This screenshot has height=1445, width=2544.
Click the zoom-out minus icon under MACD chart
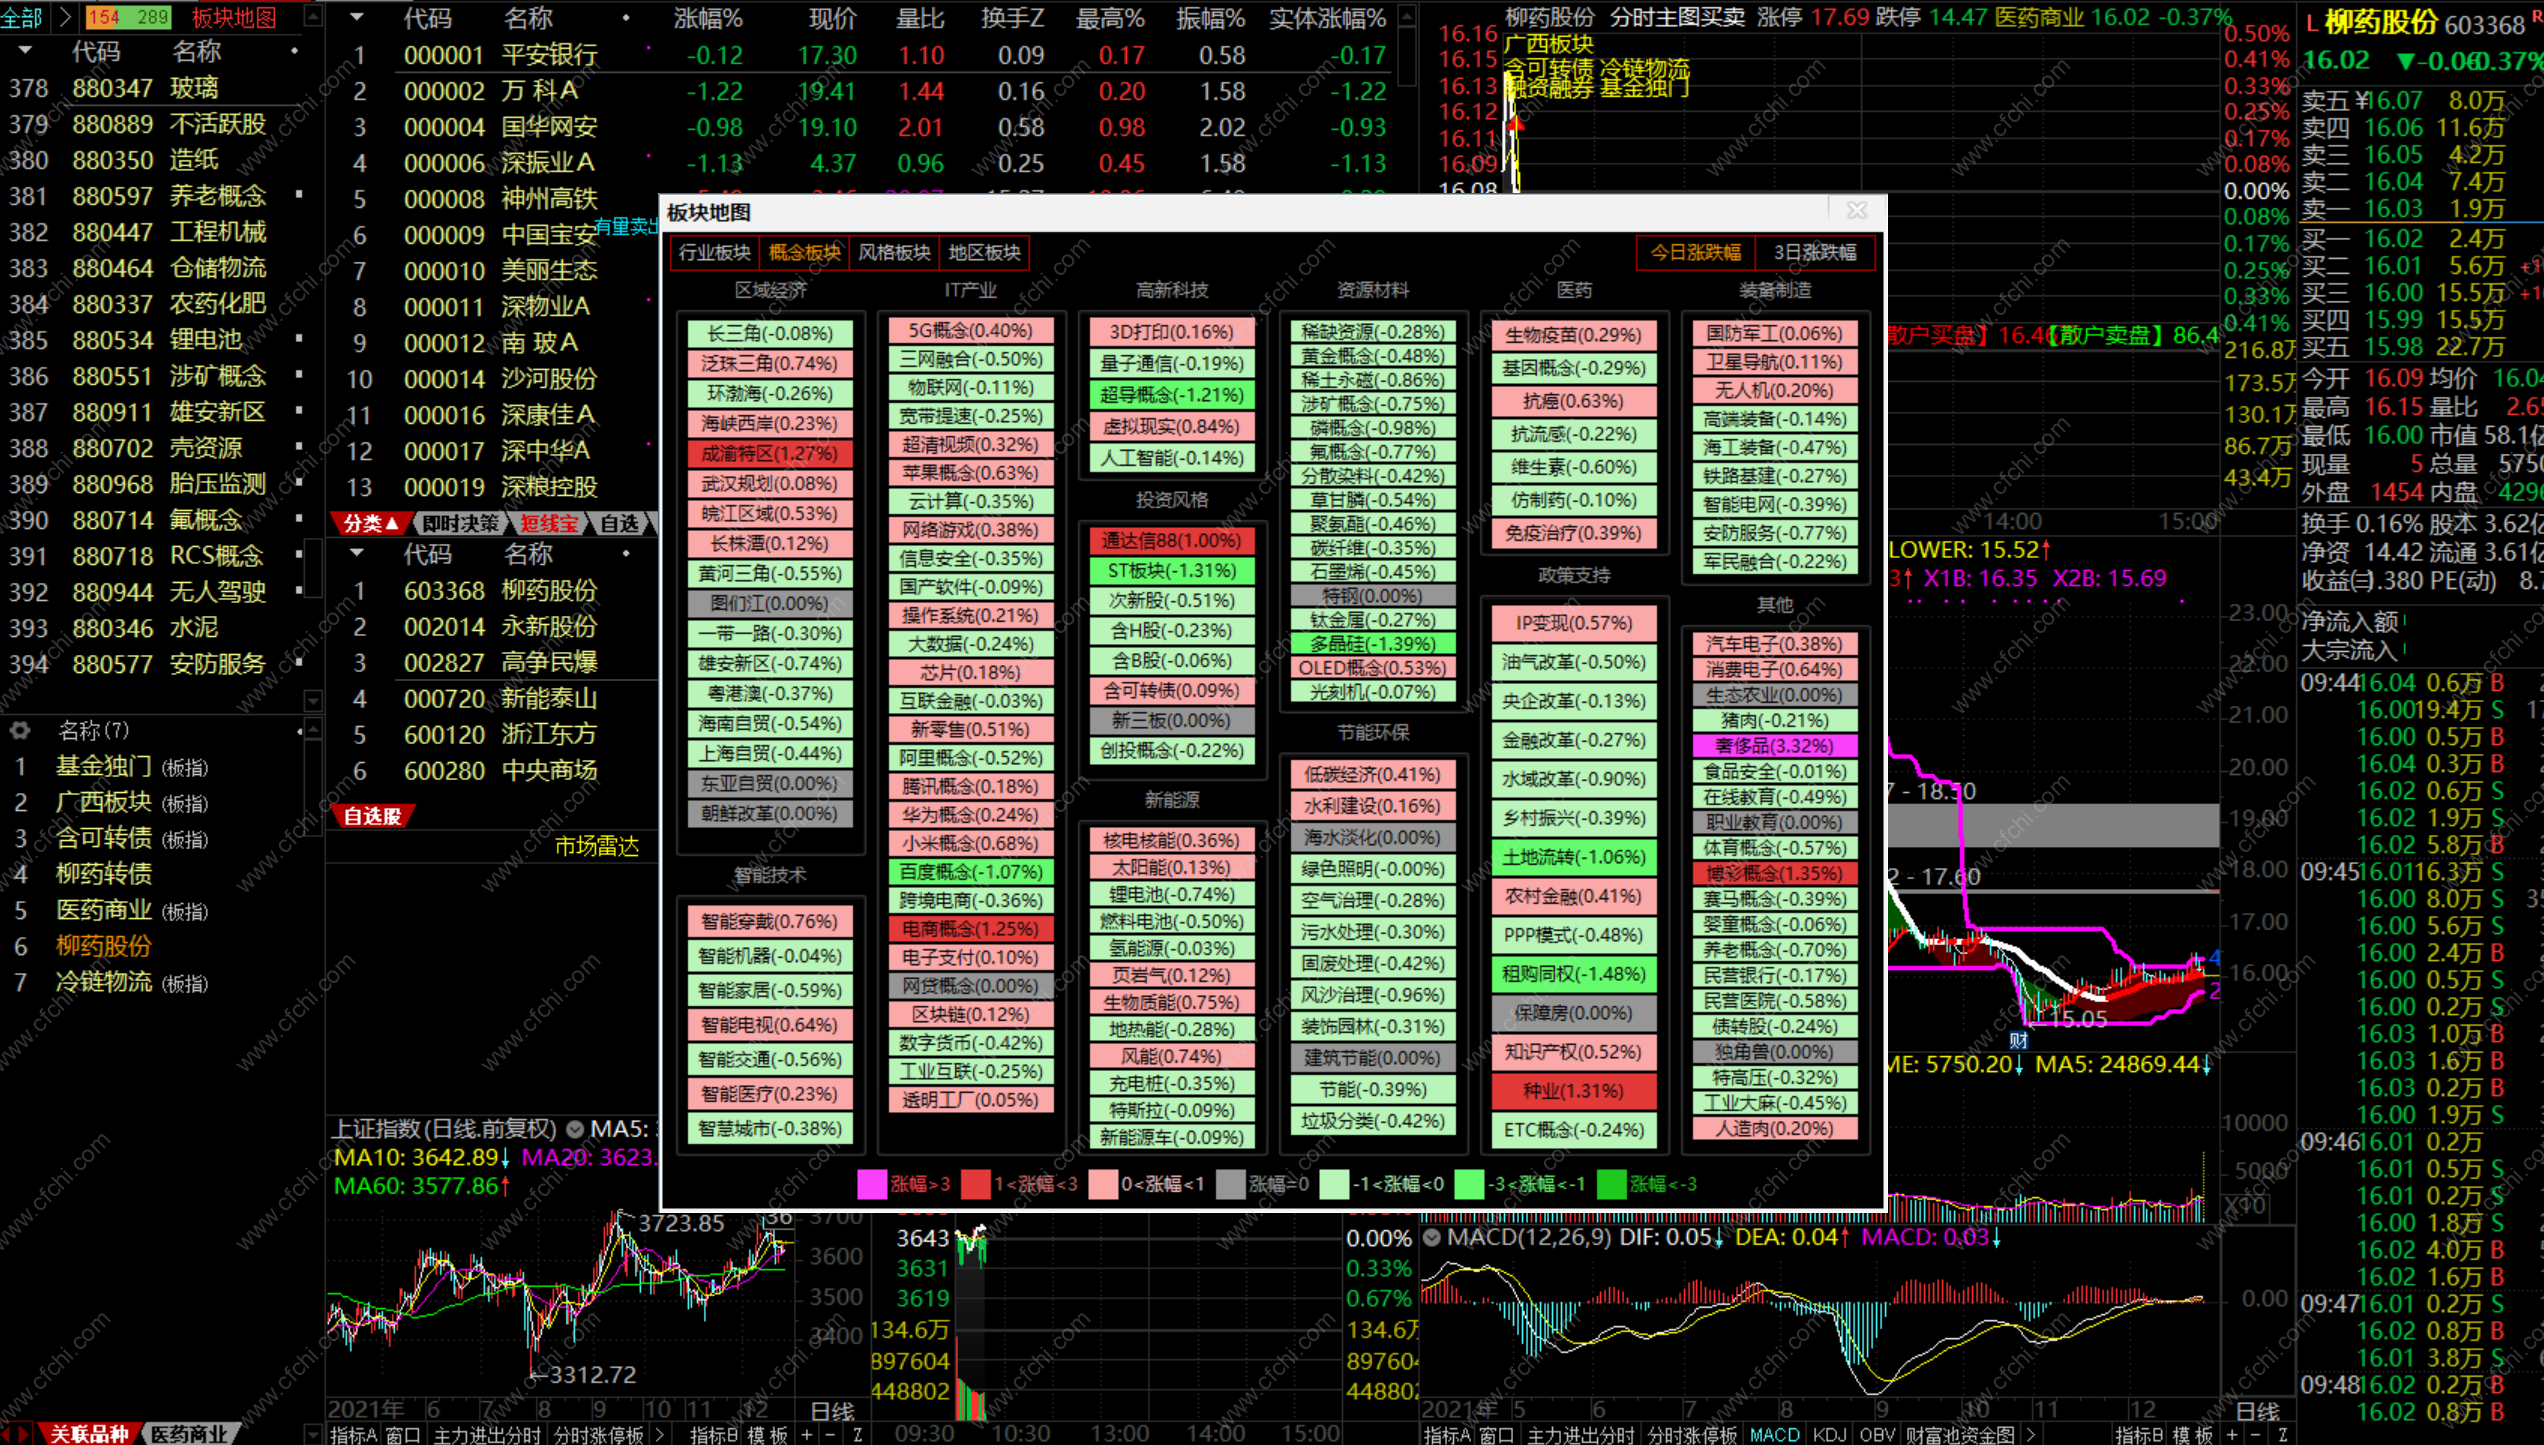tap(2257, 1435)
